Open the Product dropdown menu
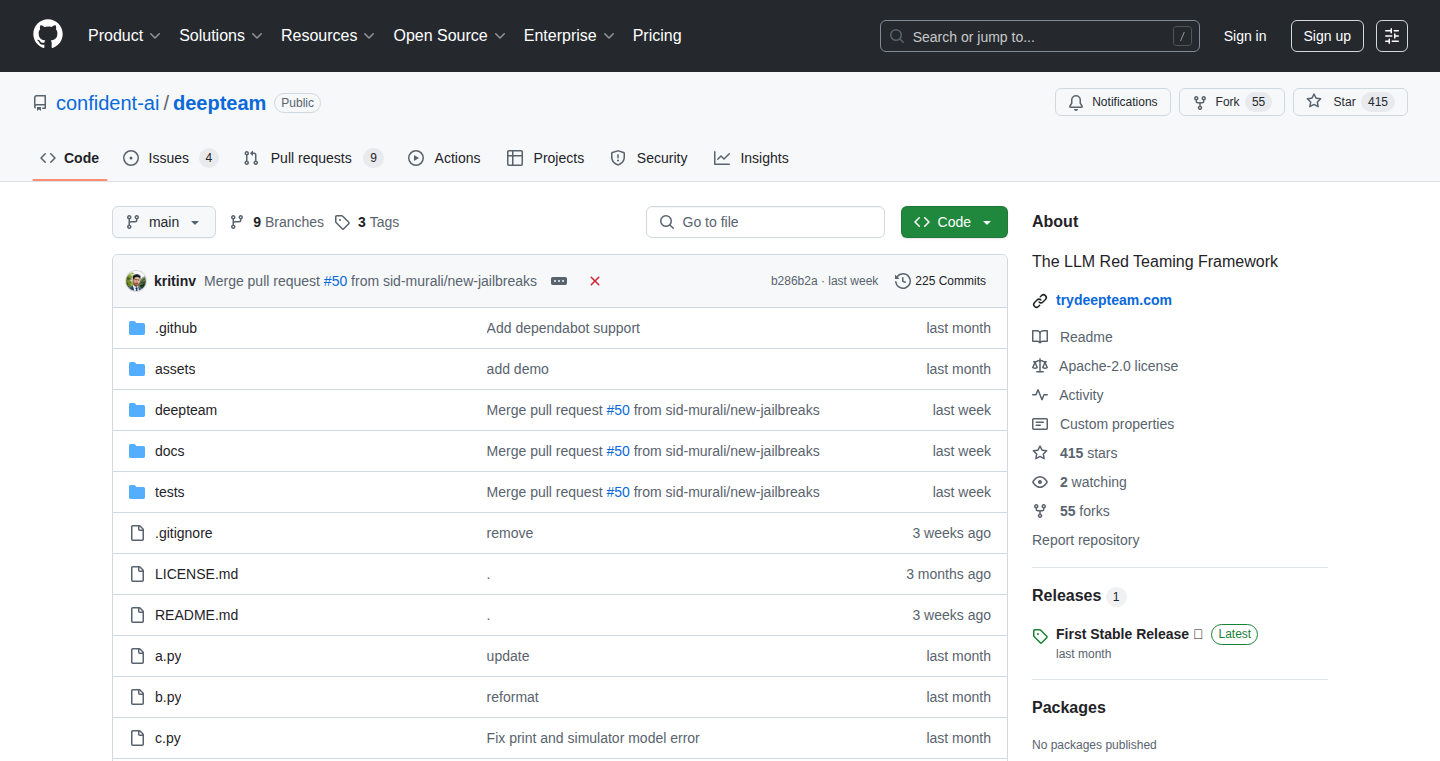The height and width of the screenshot is (761, 1440). point(124,36)
